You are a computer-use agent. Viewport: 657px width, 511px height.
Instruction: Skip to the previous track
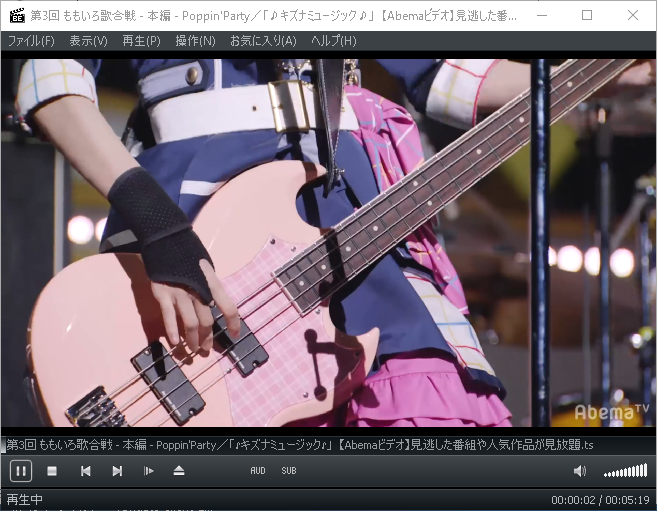(x=85, y=471)
